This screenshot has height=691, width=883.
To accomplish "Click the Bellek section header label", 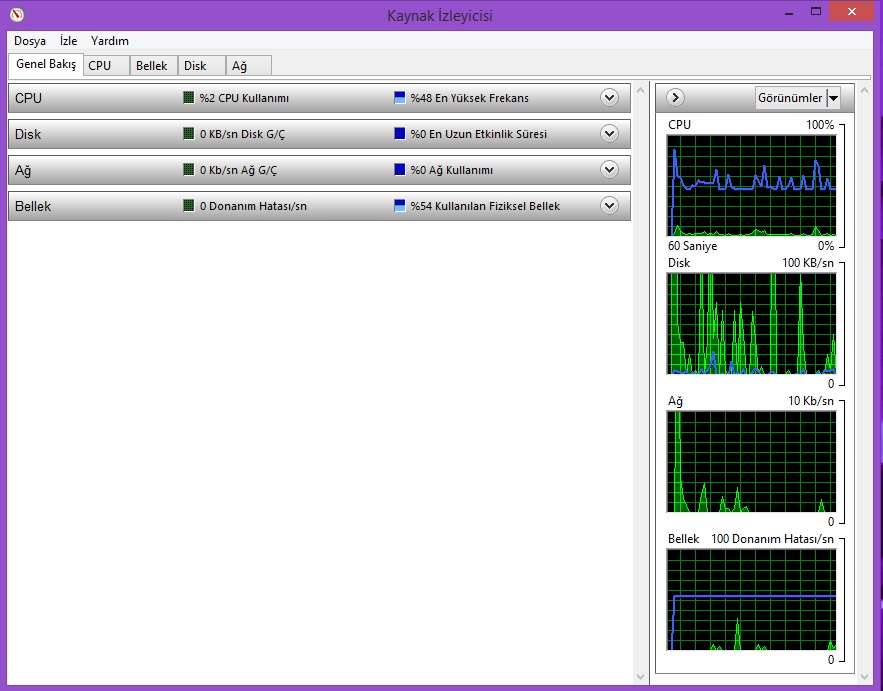I will (x=33, y=206).
